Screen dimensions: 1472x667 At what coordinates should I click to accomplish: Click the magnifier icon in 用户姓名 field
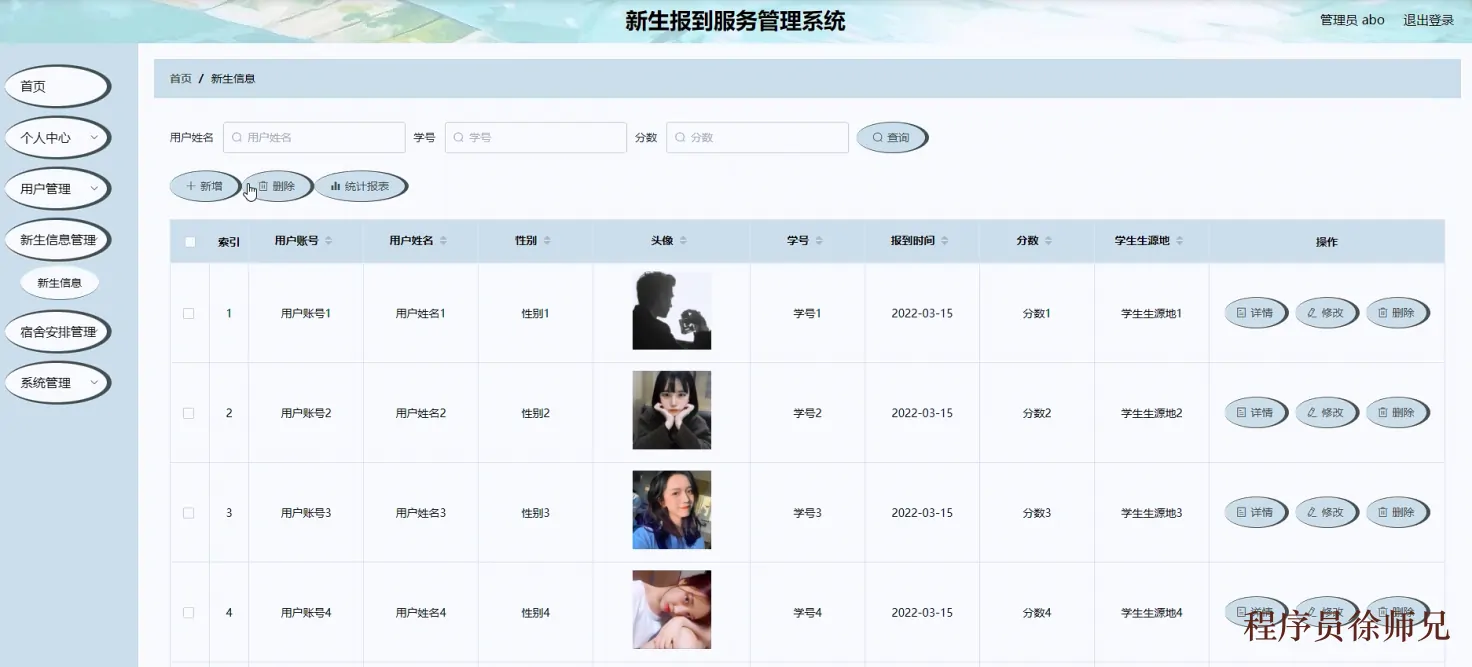[x=237, y=138]
